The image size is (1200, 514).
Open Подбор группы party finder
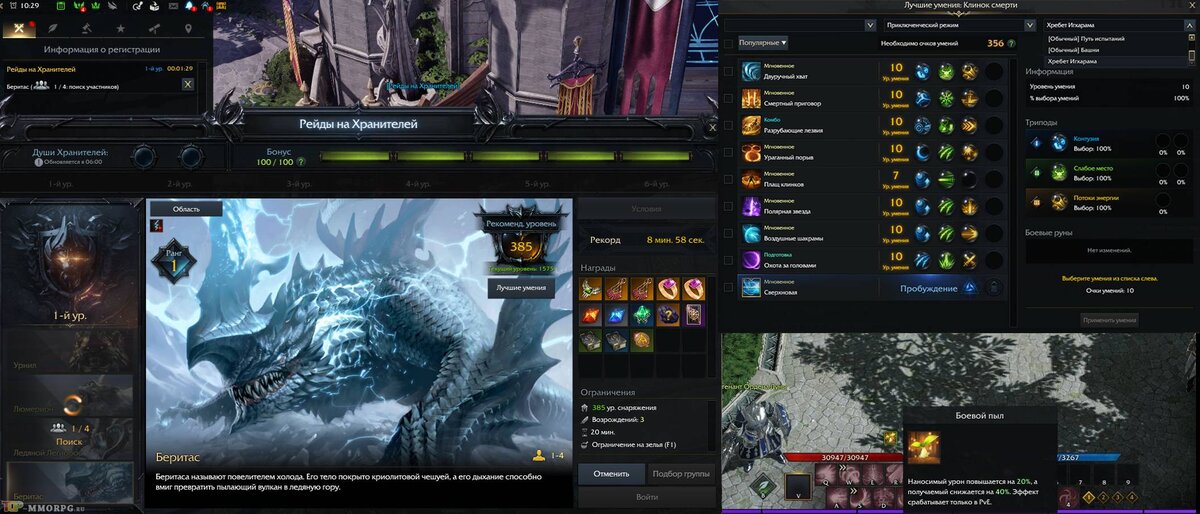680,474
